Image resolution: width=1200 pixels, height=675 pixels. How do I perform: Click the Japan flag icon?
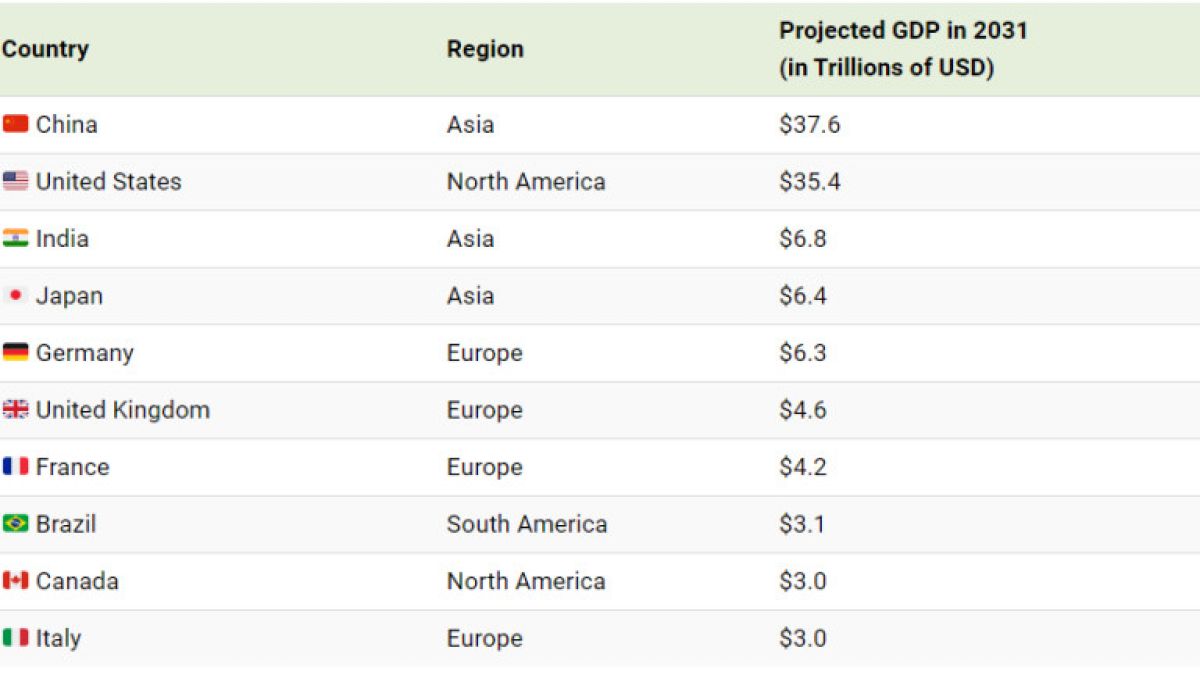(x=15, y=295)
